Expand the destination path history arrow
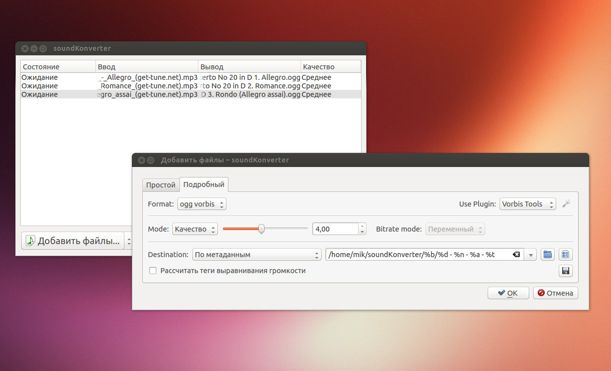 (x=530, y=255)
